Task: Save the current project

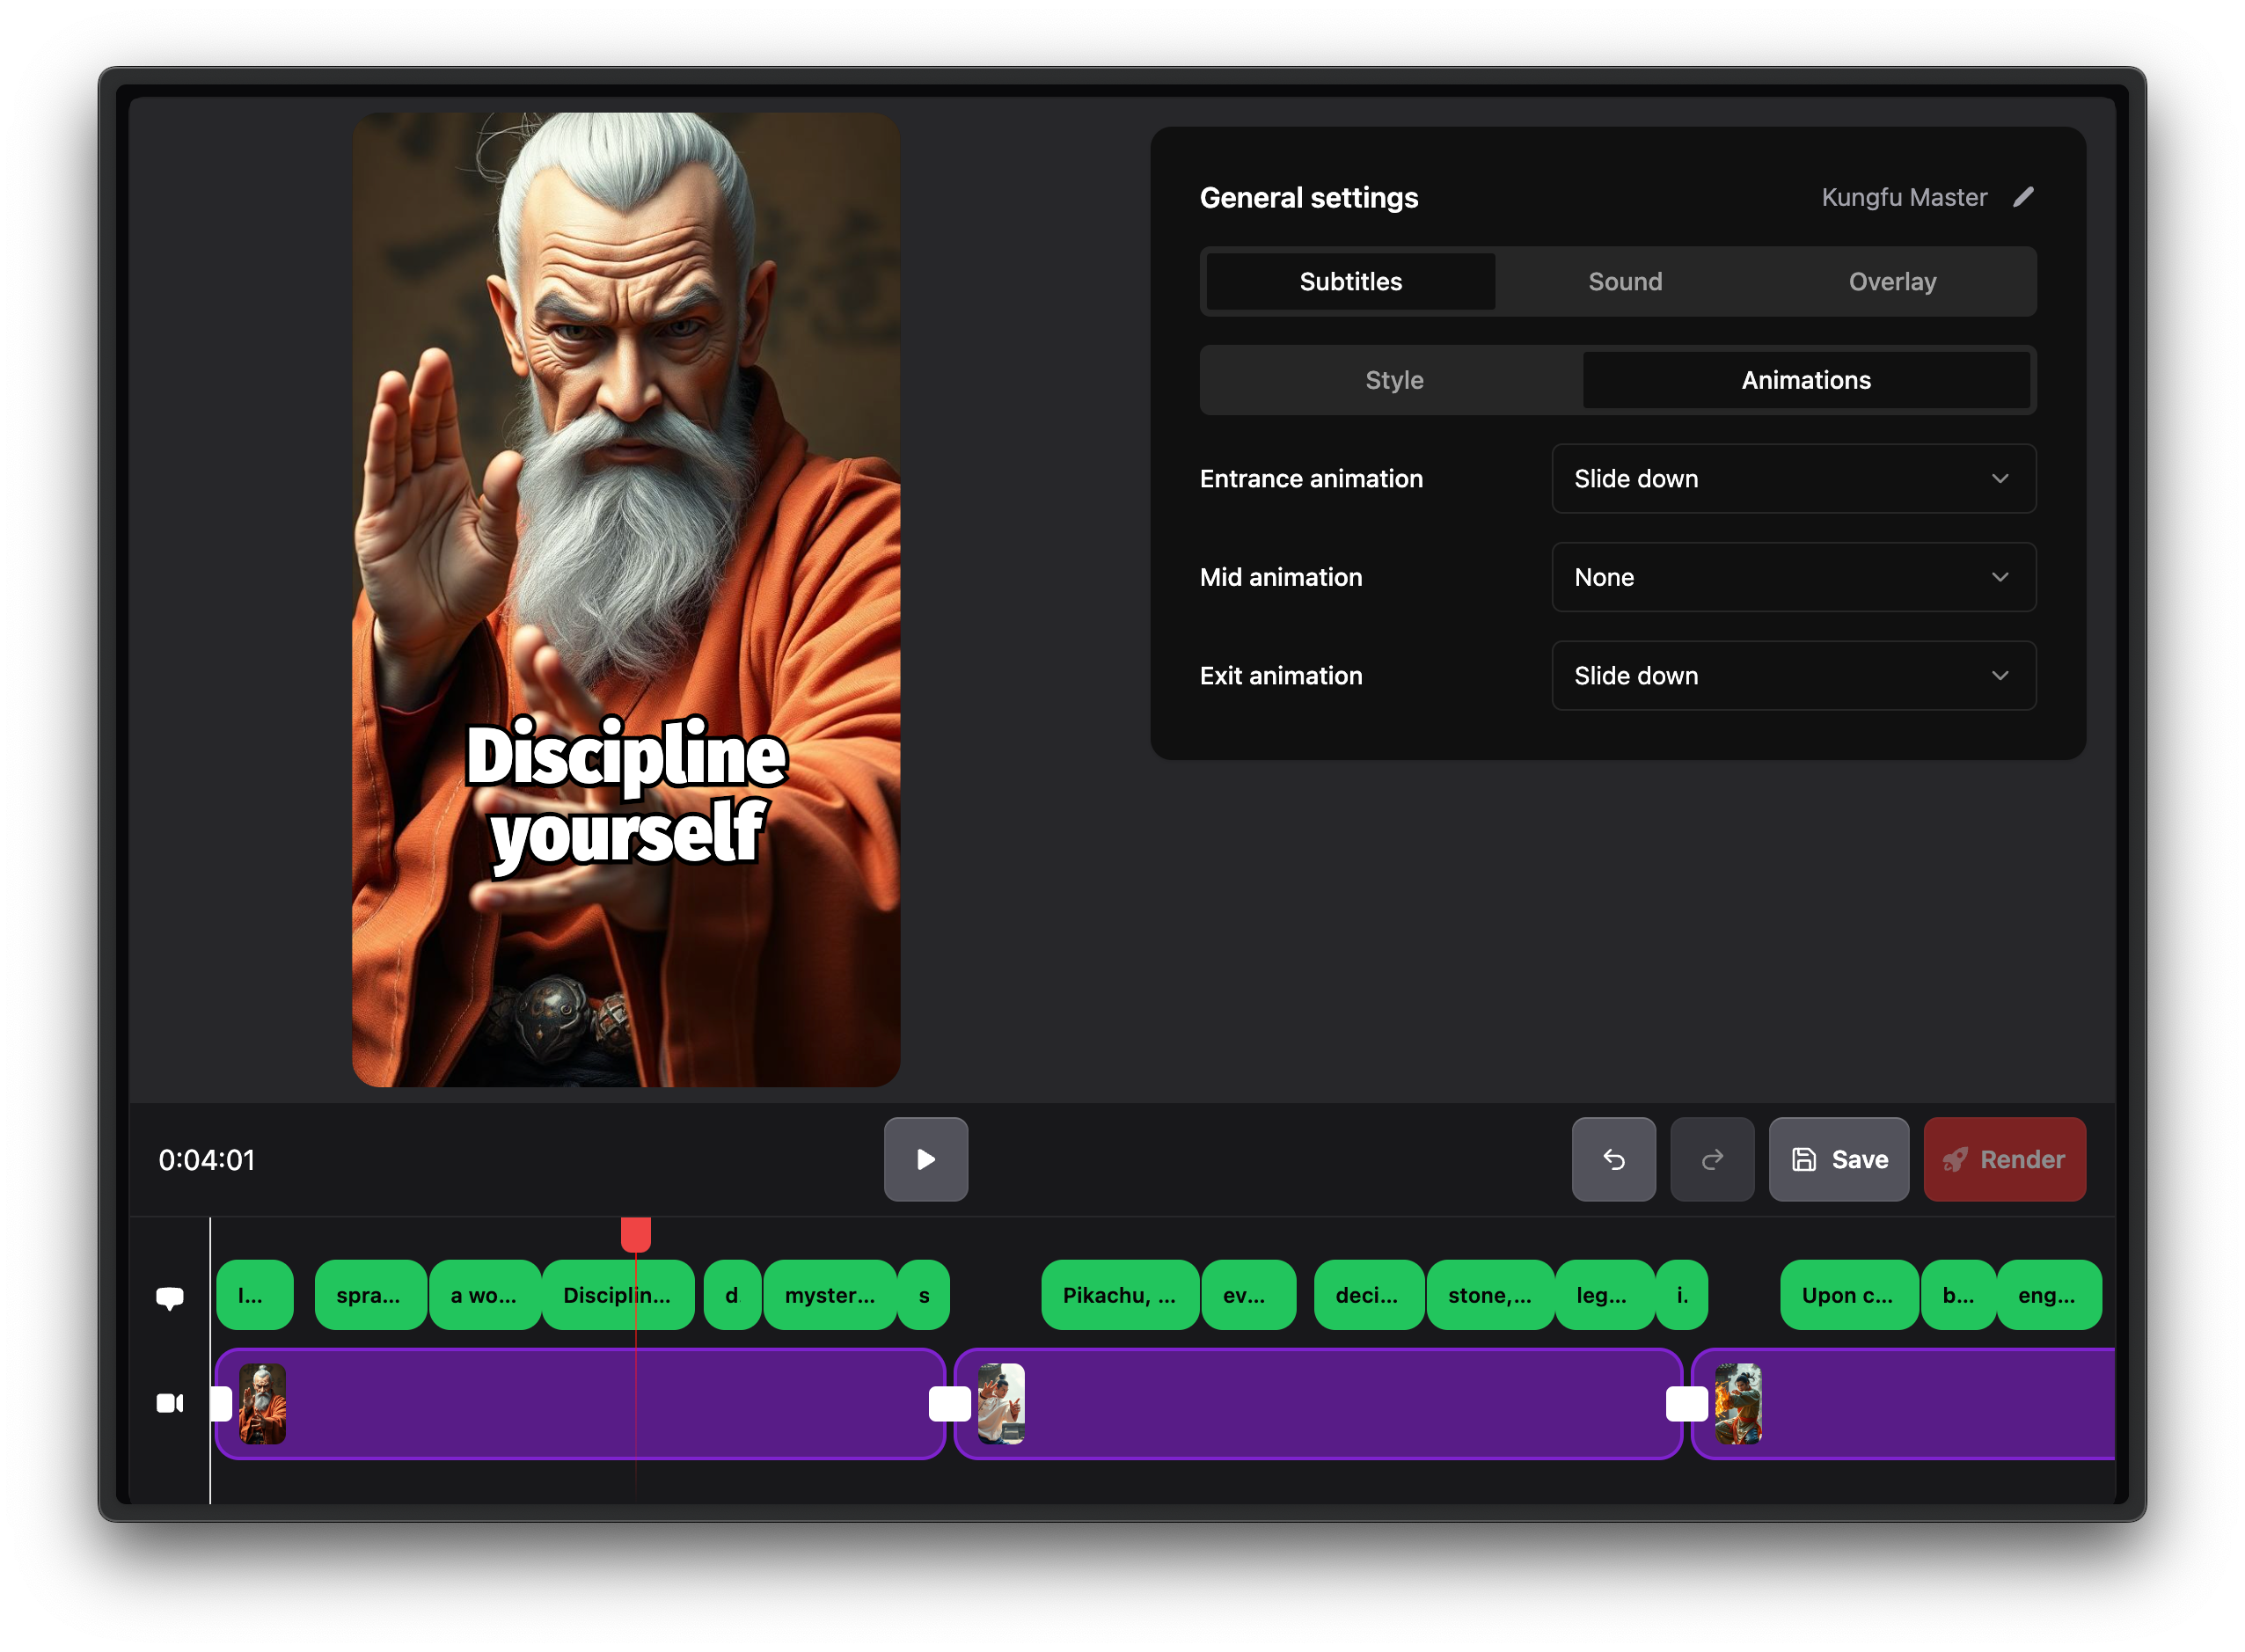Action: (x=1838, y=1160)
